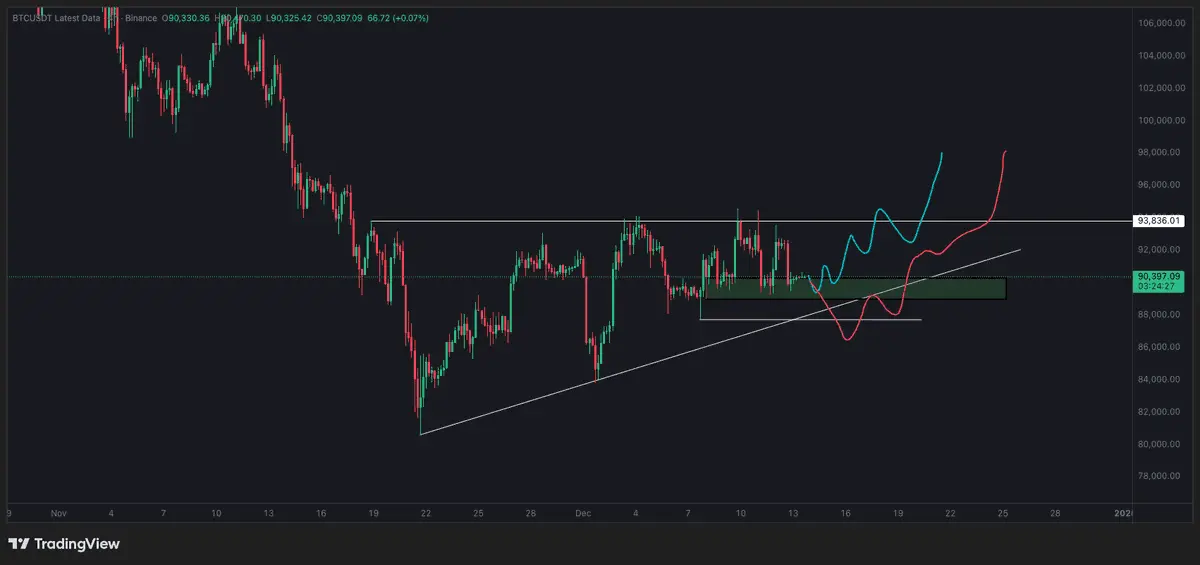Click the 98,000.00 price axis label

[x=1161, y=153]
